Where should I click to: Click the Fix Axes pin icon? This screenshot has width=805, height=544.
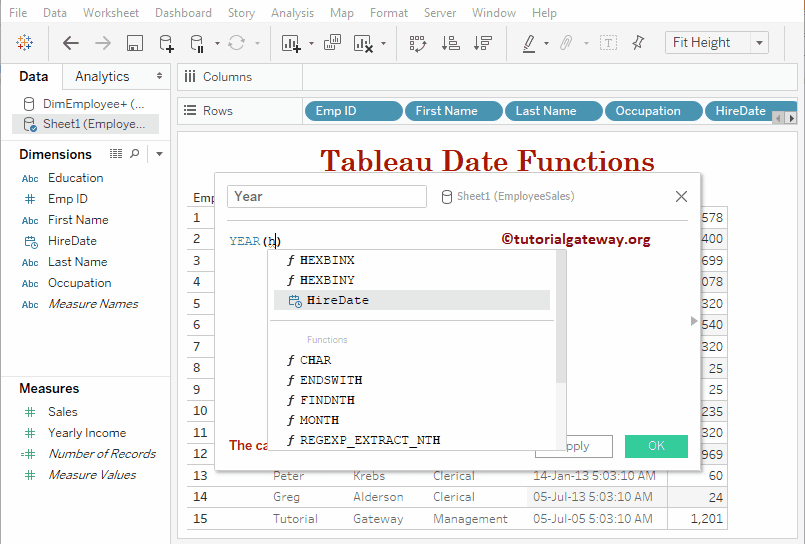point(638,43)
